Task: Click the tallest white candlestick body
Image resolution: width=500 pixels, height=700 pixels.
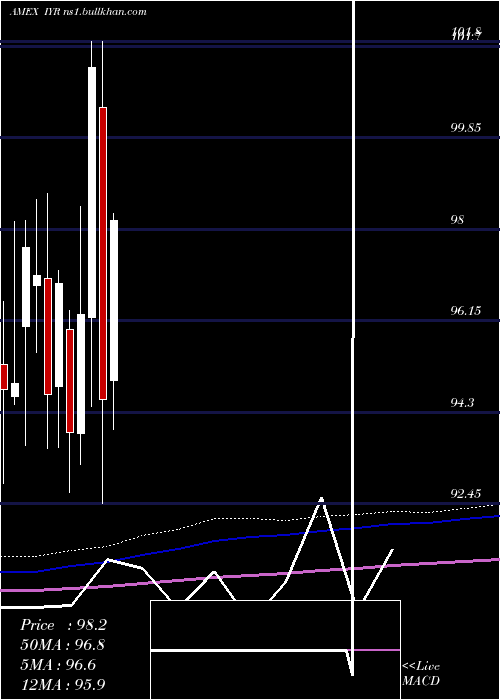Action: click(92, 192)
